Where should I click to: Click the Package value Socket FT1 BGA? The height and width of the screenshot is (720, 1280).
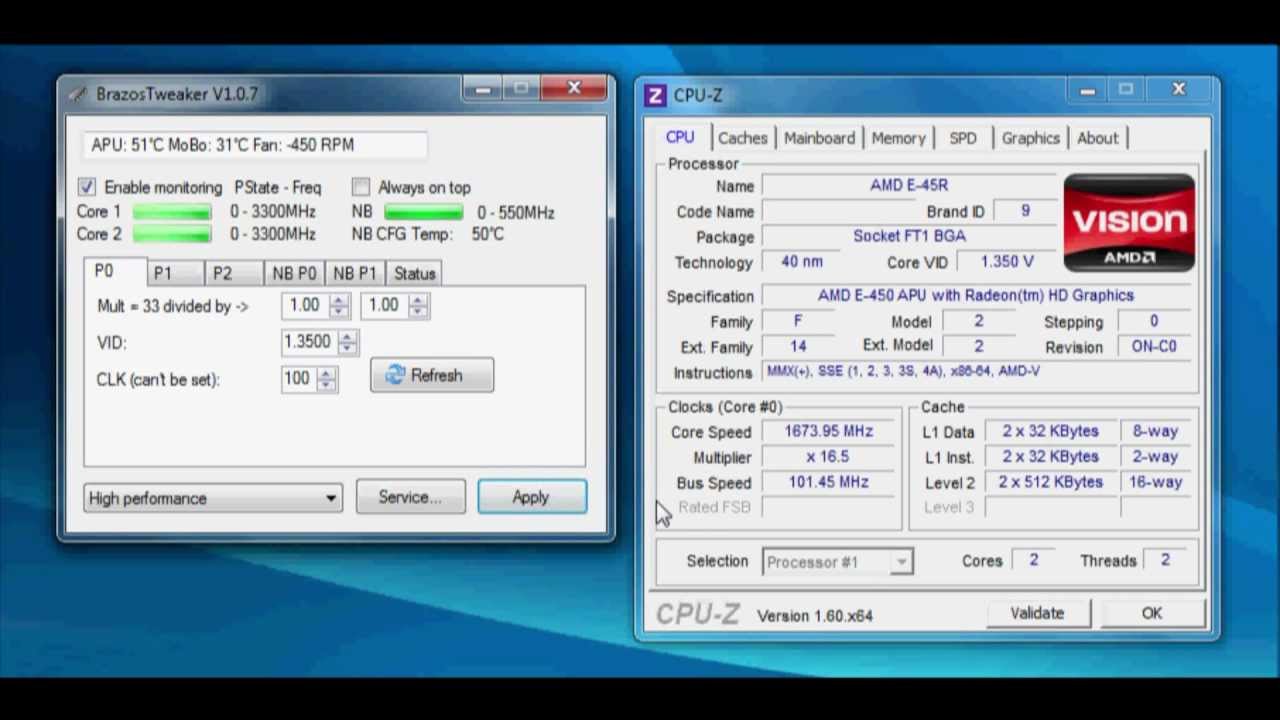click(908, 236)
